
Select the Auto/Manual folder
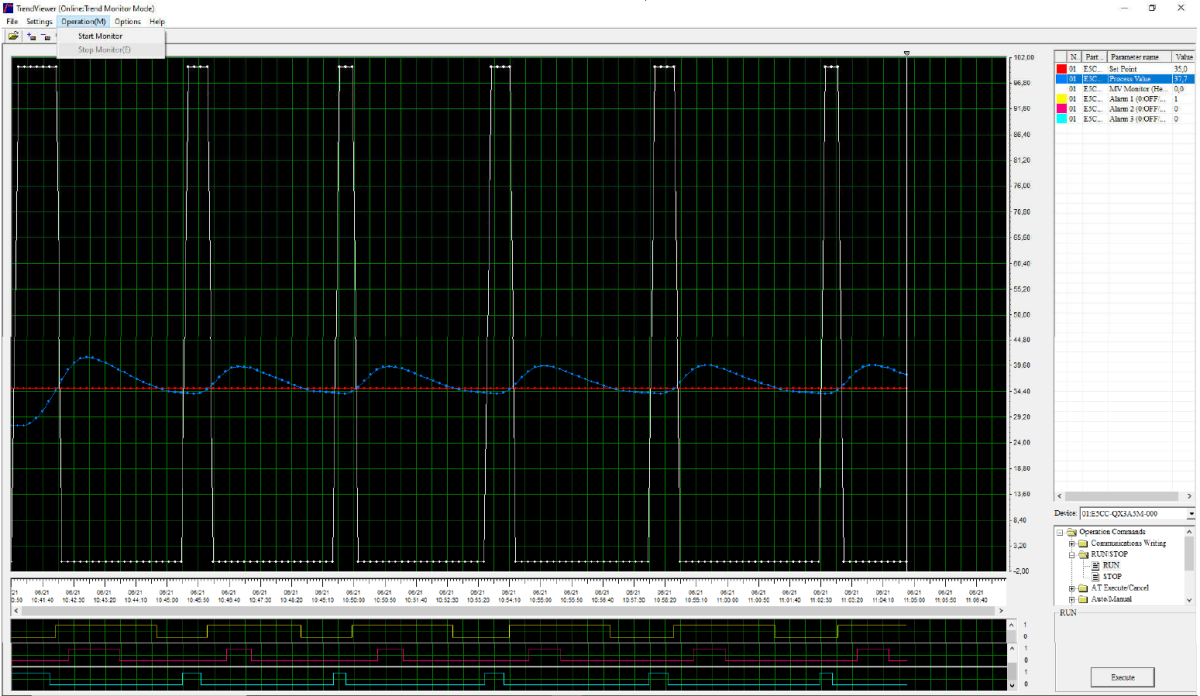click(1112, 599)
